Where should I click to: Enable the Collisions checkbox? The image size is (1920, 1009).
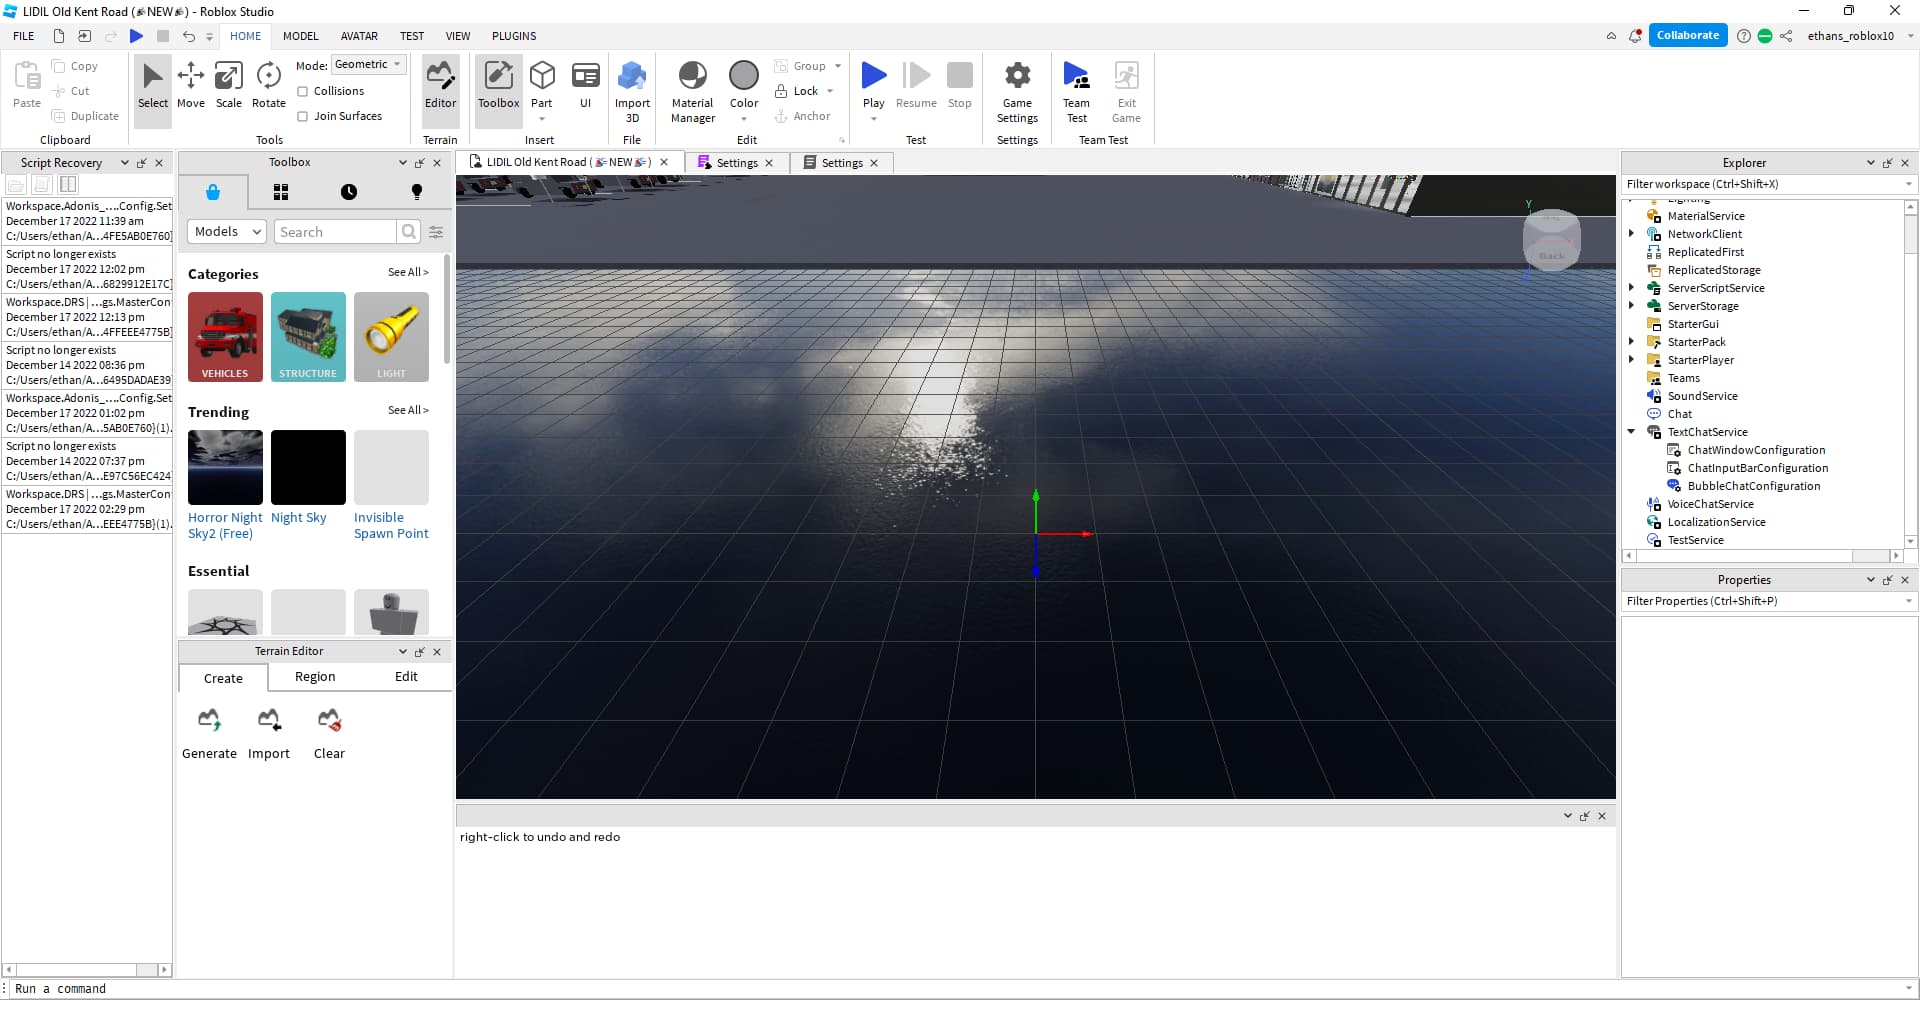pos(303,91)
